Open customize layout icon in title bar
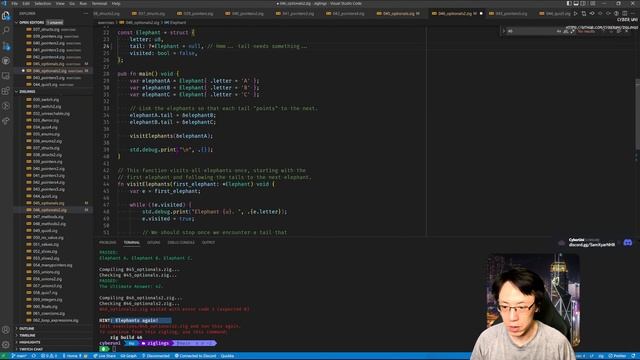640x360 pixels. tap(593, 3)
